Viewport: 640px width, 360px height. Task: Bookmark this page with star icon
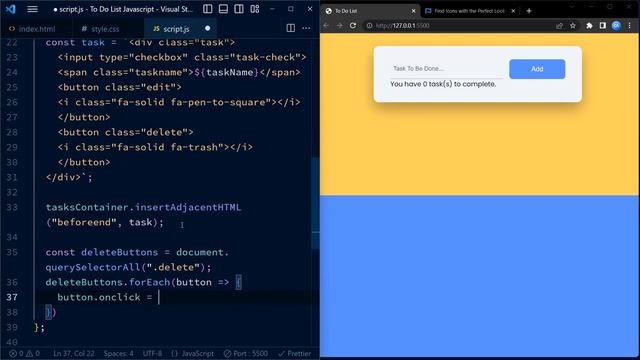tap(573, 26)
